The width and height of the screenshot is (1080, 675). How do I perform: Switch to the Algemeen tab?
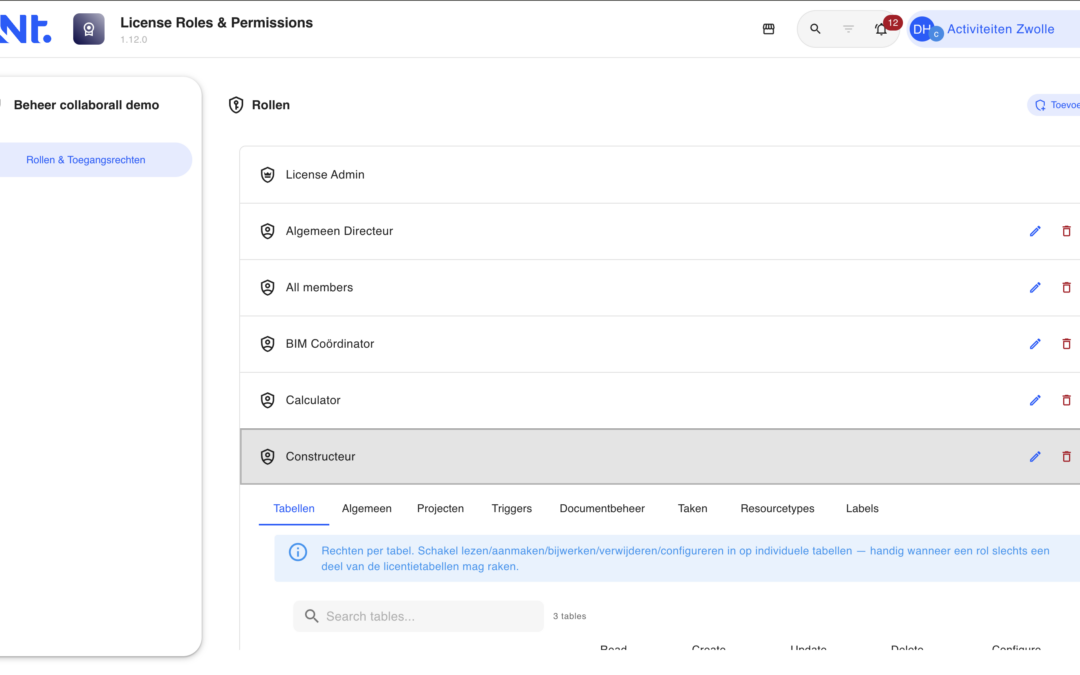click(x=366, y=508)
